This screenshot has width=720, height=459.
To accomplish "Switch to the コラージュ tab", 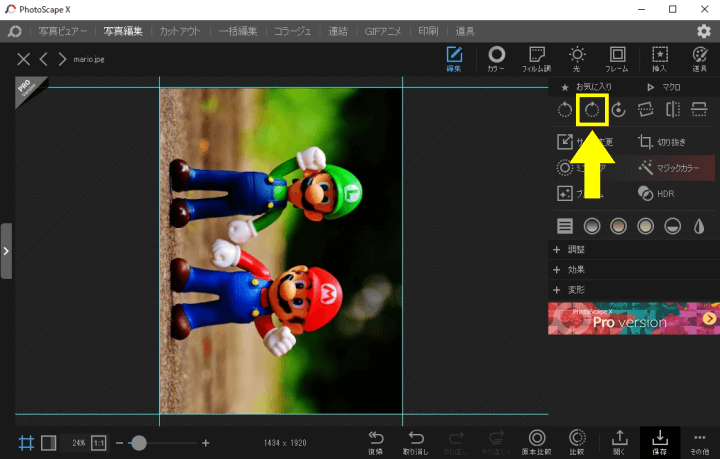I will click(292, 31).
